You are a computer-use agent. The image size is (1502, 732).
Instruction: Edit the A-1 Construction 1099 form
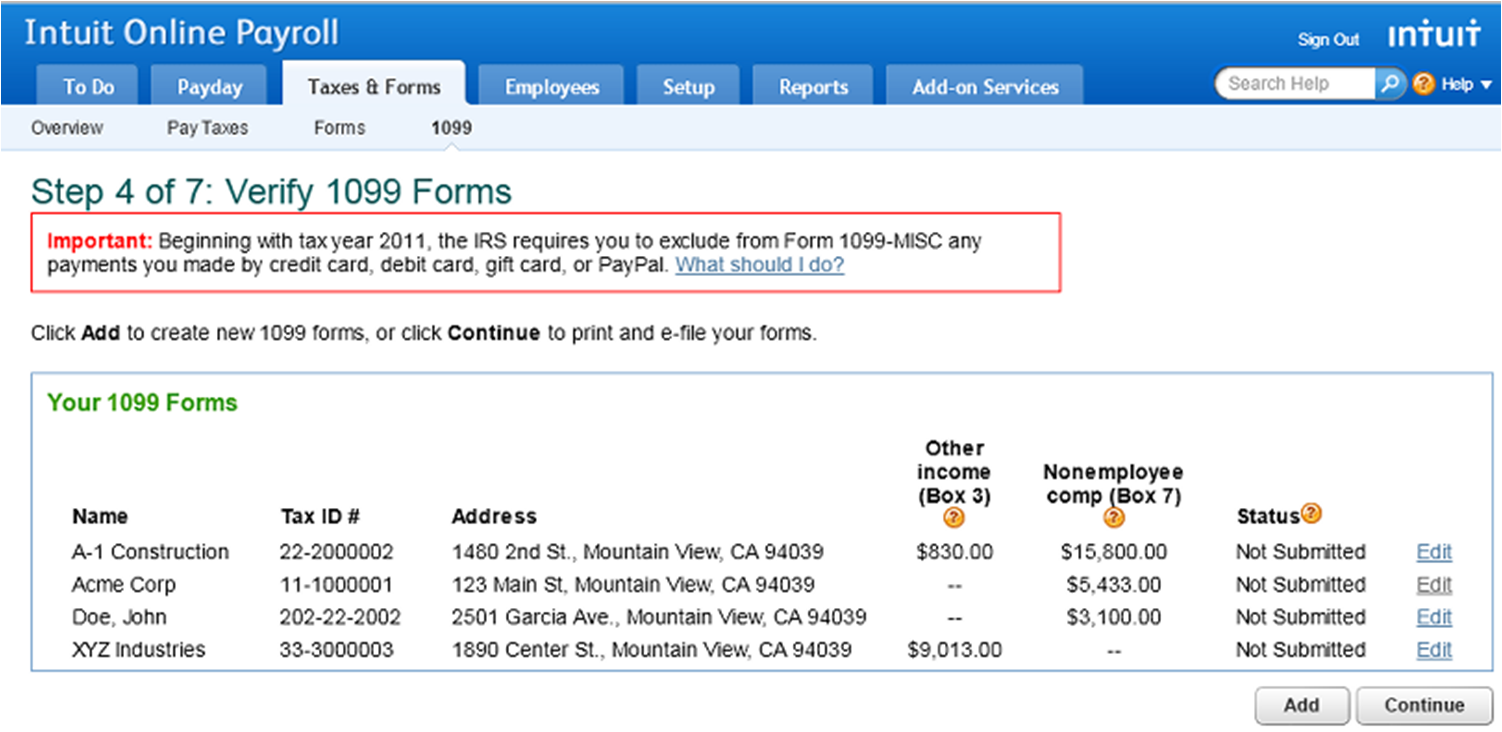pyautogui.click(x=1434, y=552)
